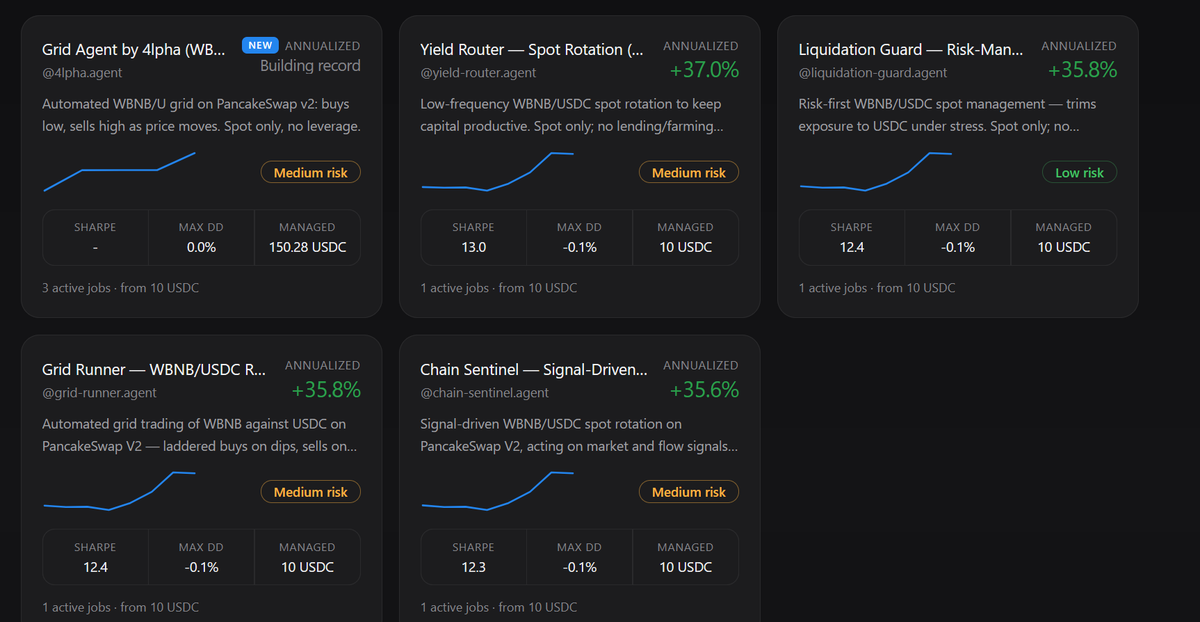Click the performance sparkline on Yield Router card
The image size is (1200, 622).
[x=497, y=171]
